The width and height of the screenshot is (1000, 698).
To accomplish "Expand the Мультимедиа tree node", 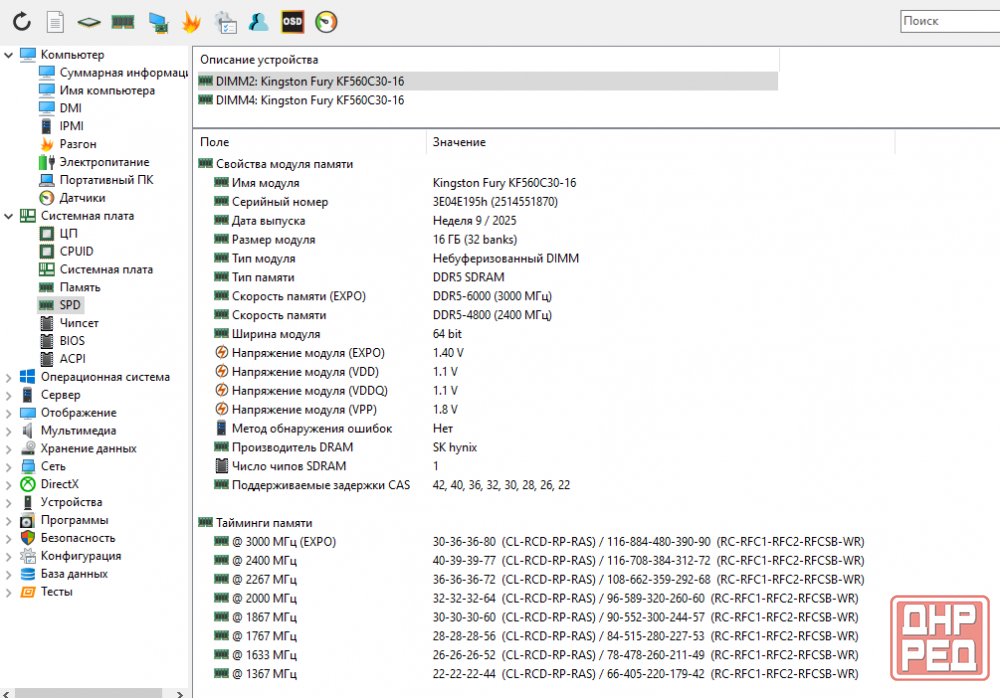I will pyautogui.click(x=8, y=431).
